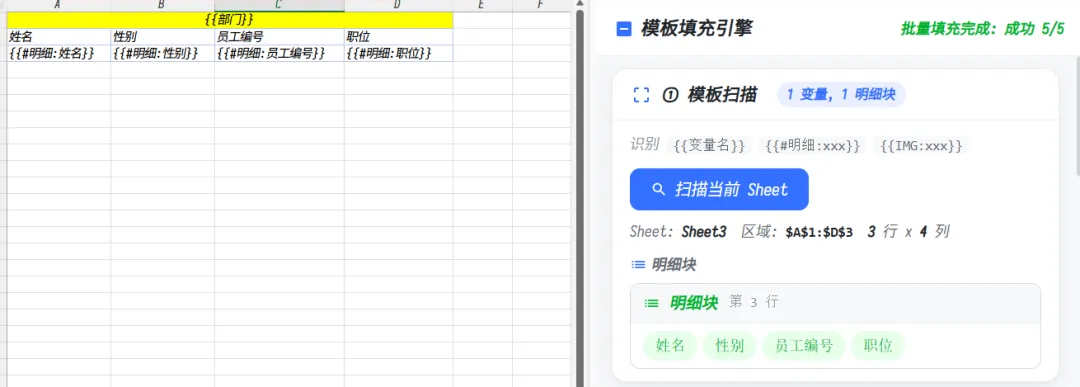Select the yellow {{部门}} merged cell
This screenshot has height=387, width=1080.
pos(229,20)
